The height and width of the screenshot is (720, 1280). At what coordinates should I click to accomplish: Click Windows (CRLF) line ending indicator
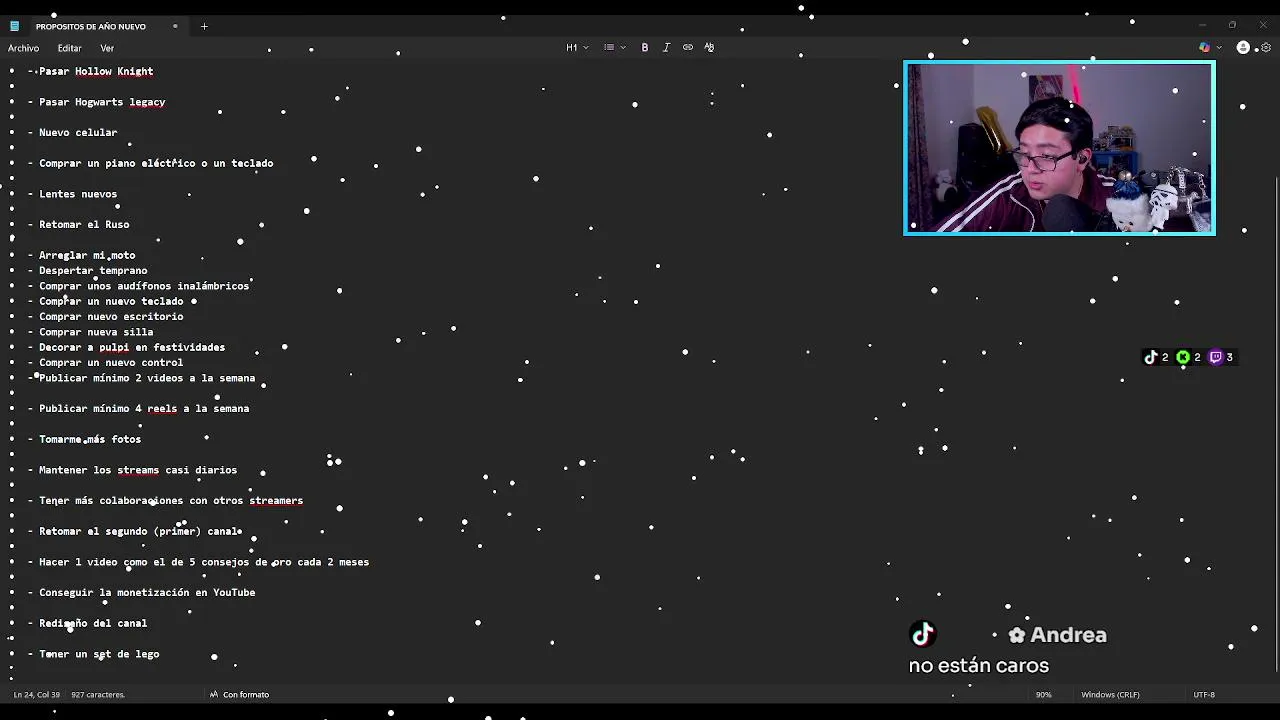1110,694
